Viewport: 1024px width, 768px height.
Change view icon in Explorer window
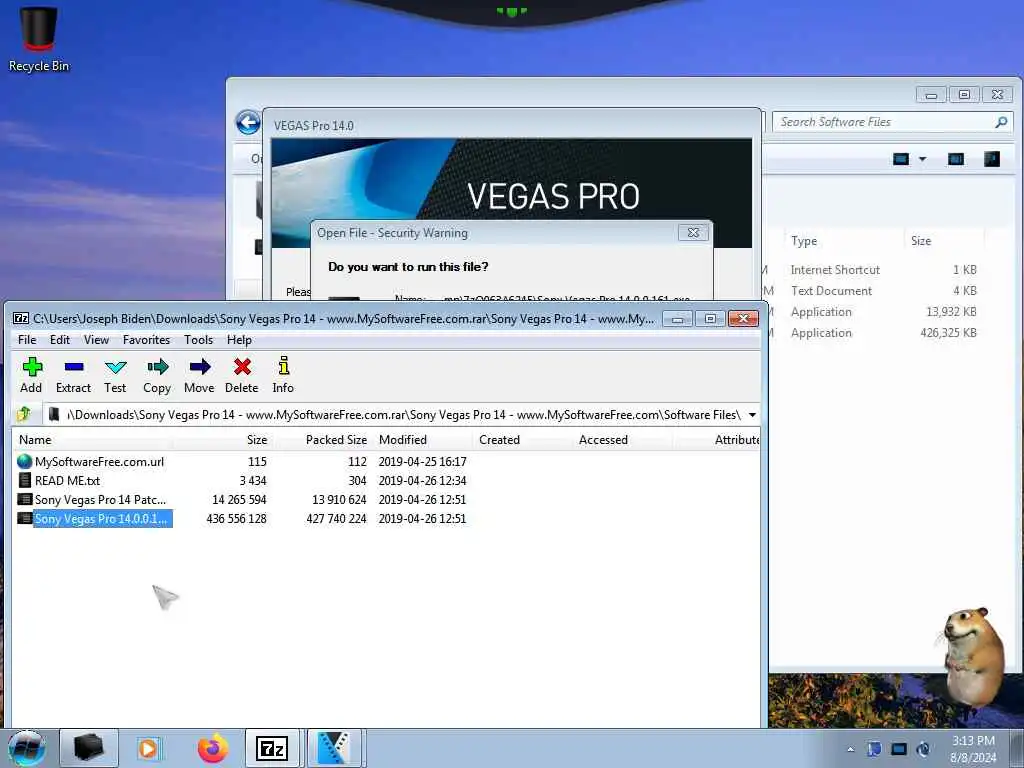click(x=901, y=159)
